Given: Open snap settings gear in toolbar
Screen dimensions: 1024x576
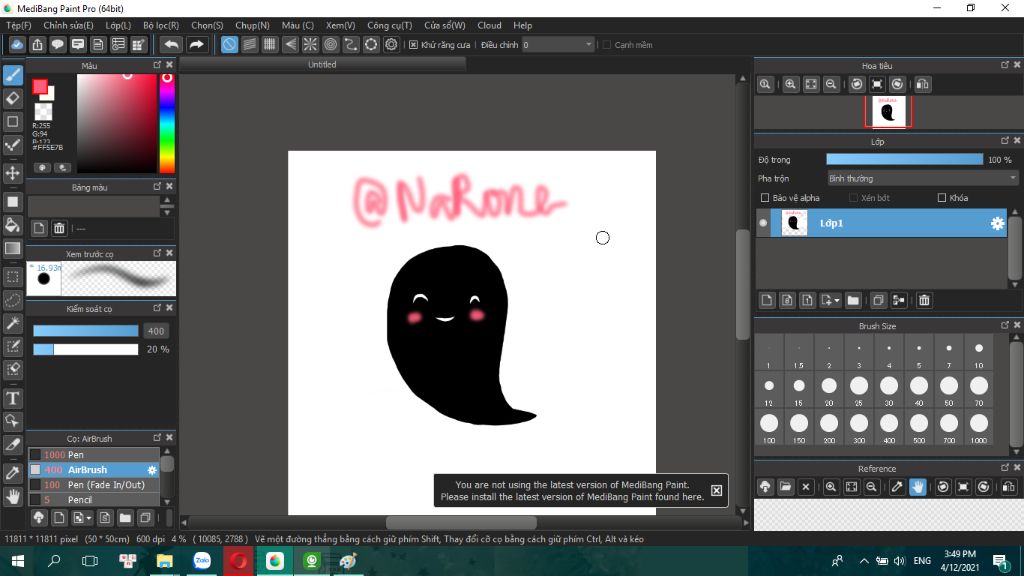Looking at the screenshot, I should (391, 44).
